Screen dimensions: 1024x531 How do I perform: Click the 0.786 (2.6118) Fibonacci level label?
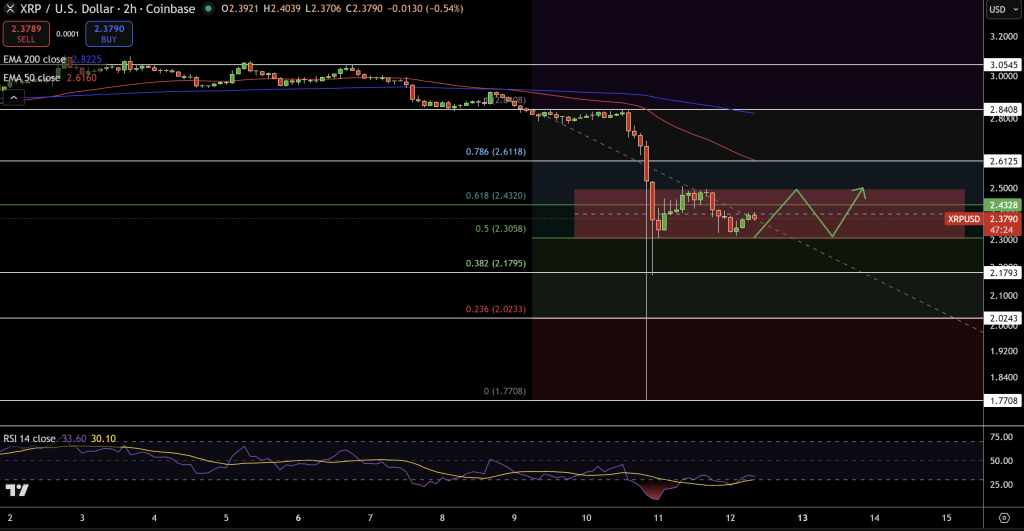click(x=504, y=152)
